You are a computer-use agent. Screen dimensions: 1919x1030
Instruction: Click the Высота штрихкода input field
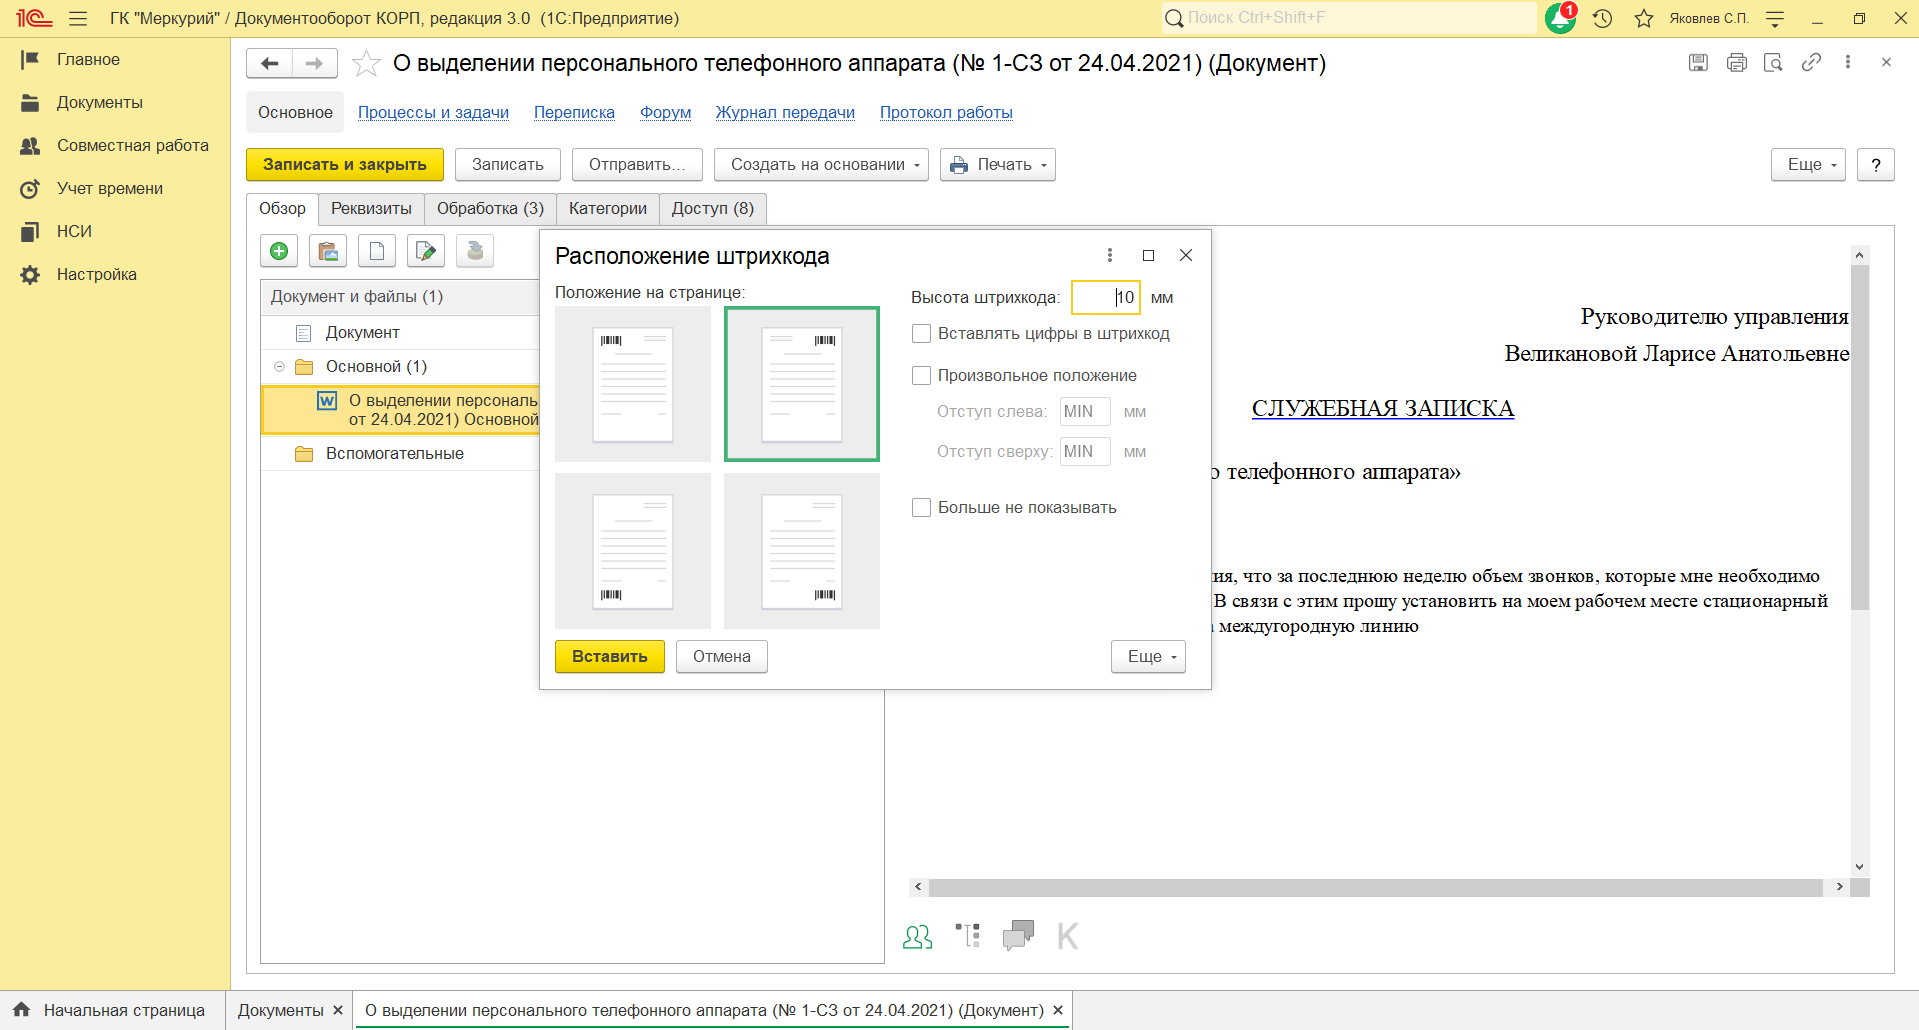click(1106, 297)
